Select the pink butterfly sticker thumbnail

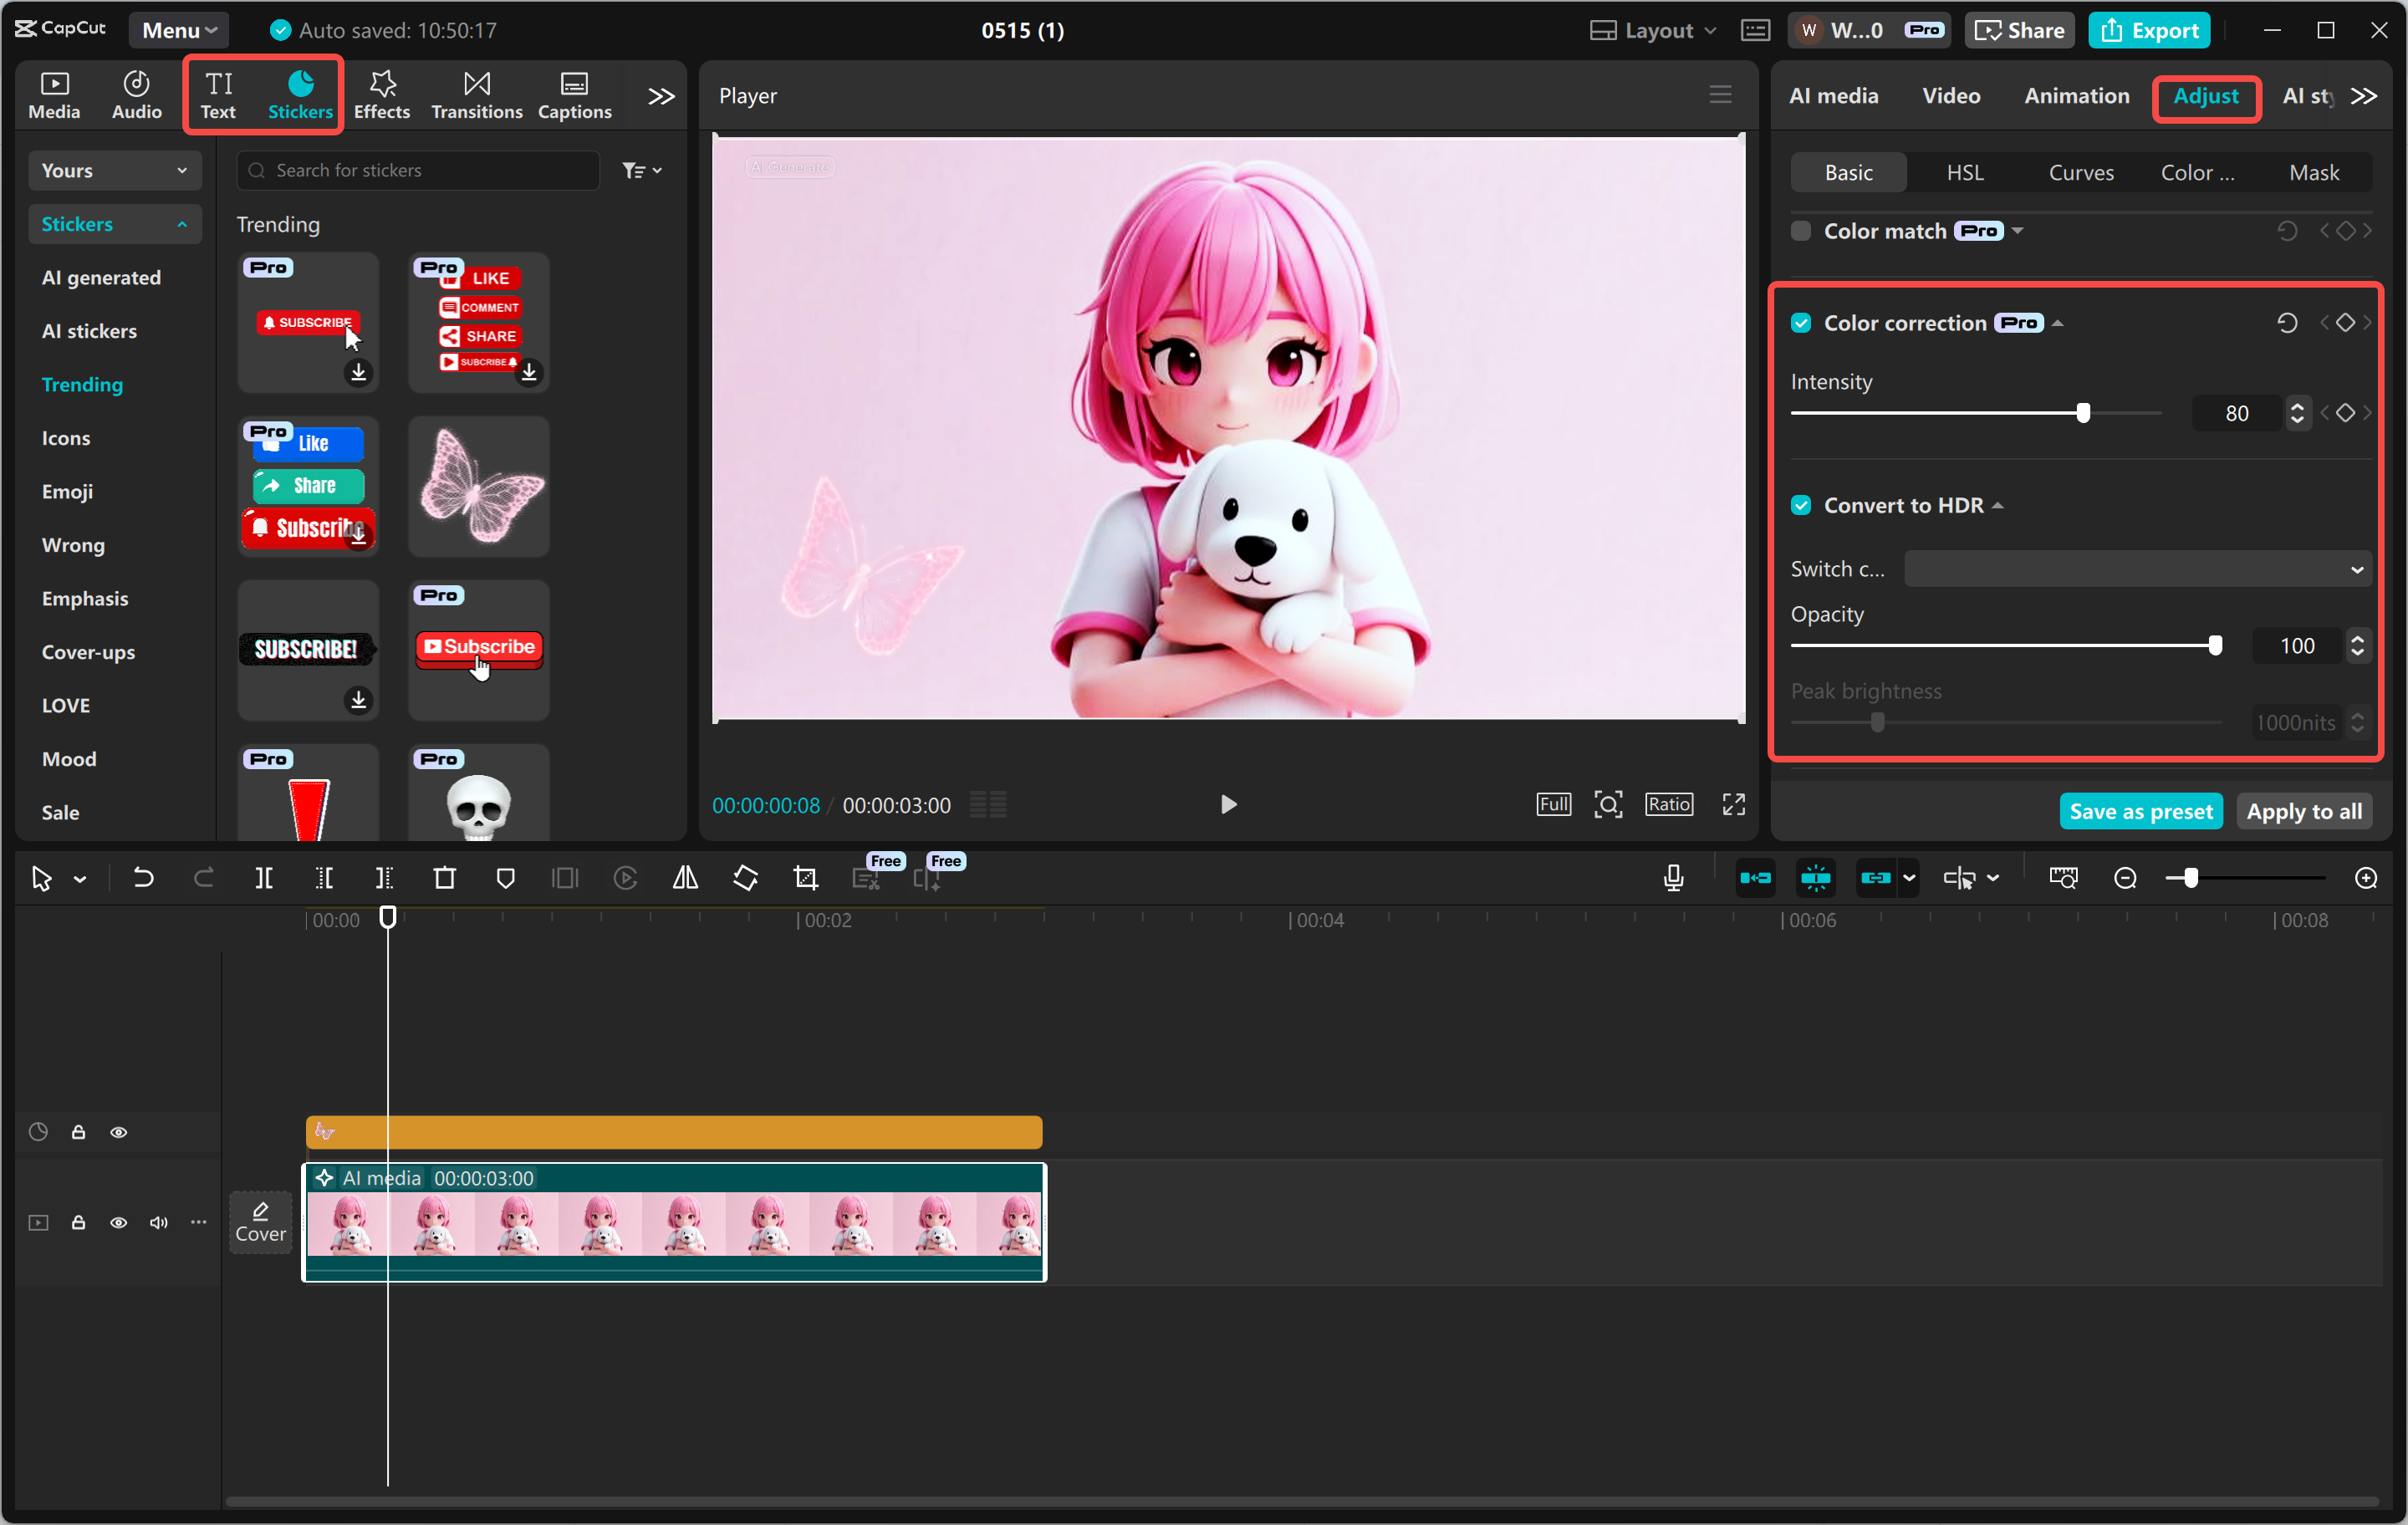click(x=479, y=486)
